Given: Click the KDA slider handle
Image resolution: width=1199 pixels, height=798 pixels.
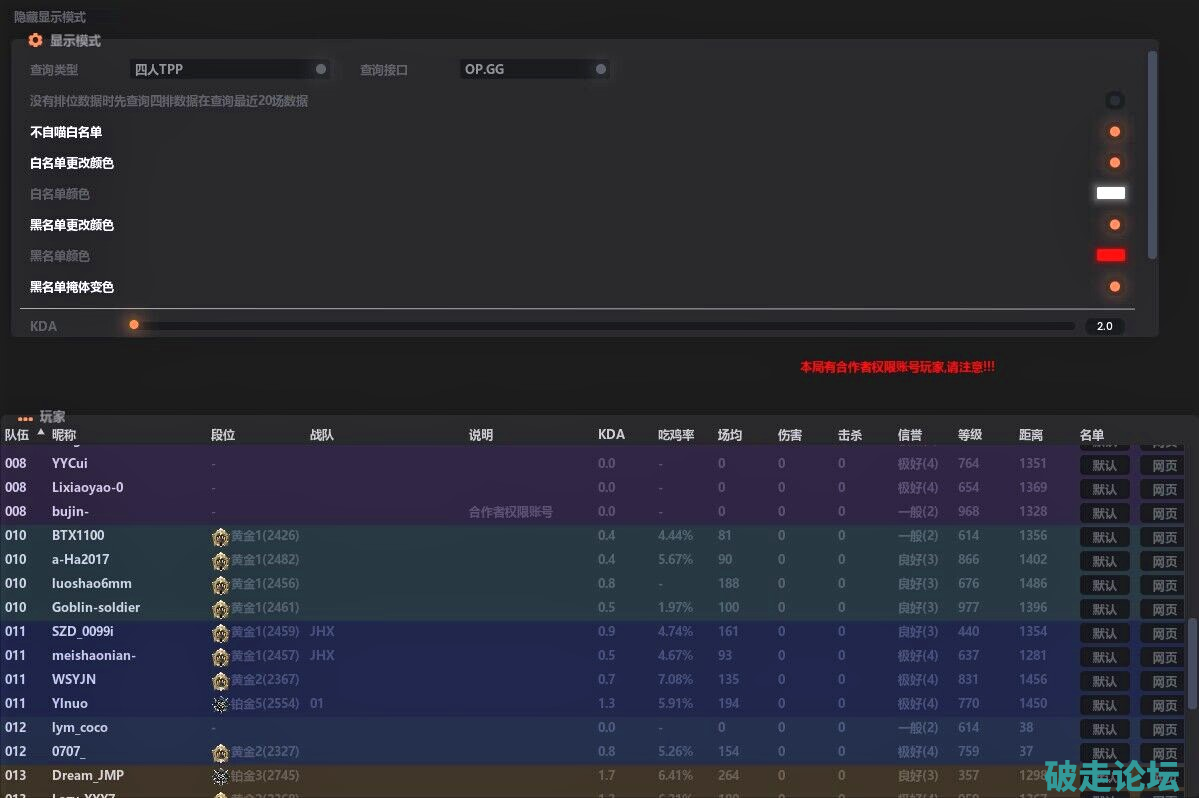Looking at the screenshot, I should point(134,325).
